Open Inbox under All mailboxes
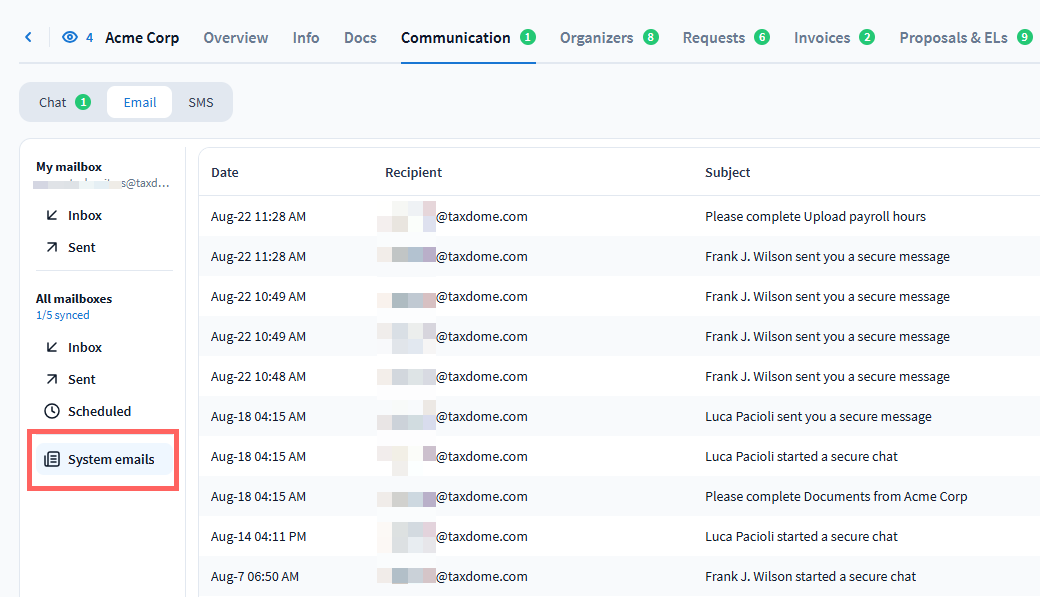 coord(84,347)
